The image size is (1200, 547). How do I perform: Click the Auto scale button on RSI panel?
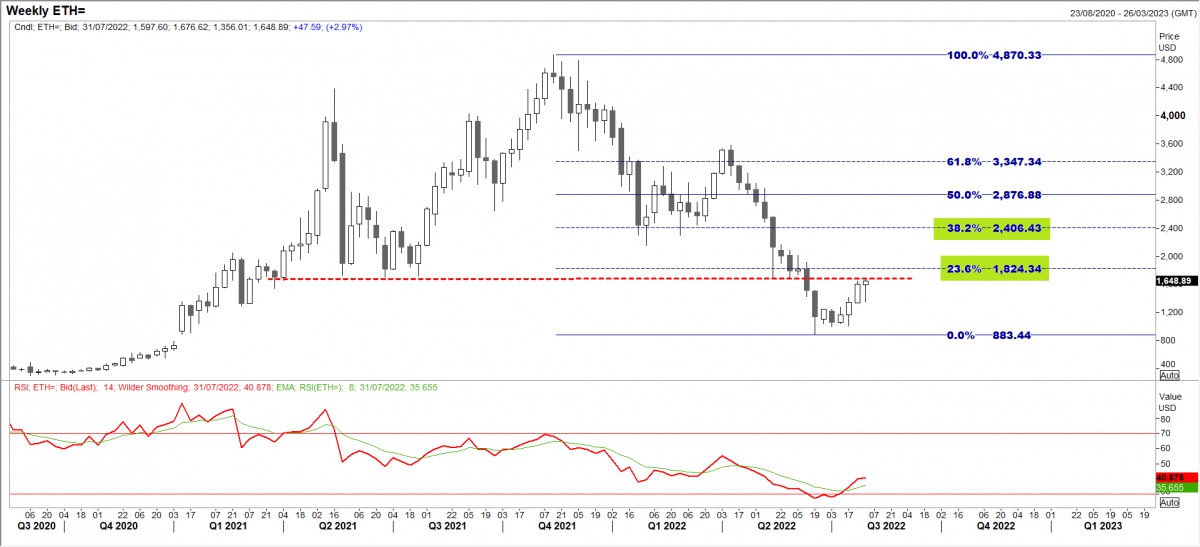click(1168, 502)
